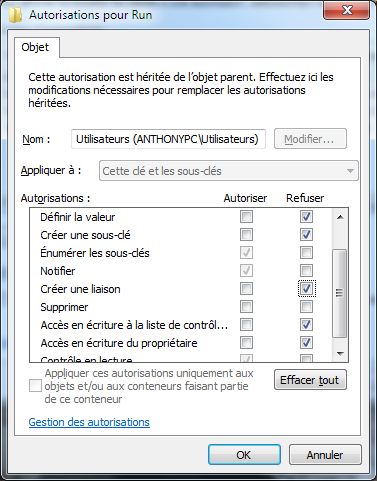Check Refuser for Supprimer
377x481 pixels.
tap(306, 307)
